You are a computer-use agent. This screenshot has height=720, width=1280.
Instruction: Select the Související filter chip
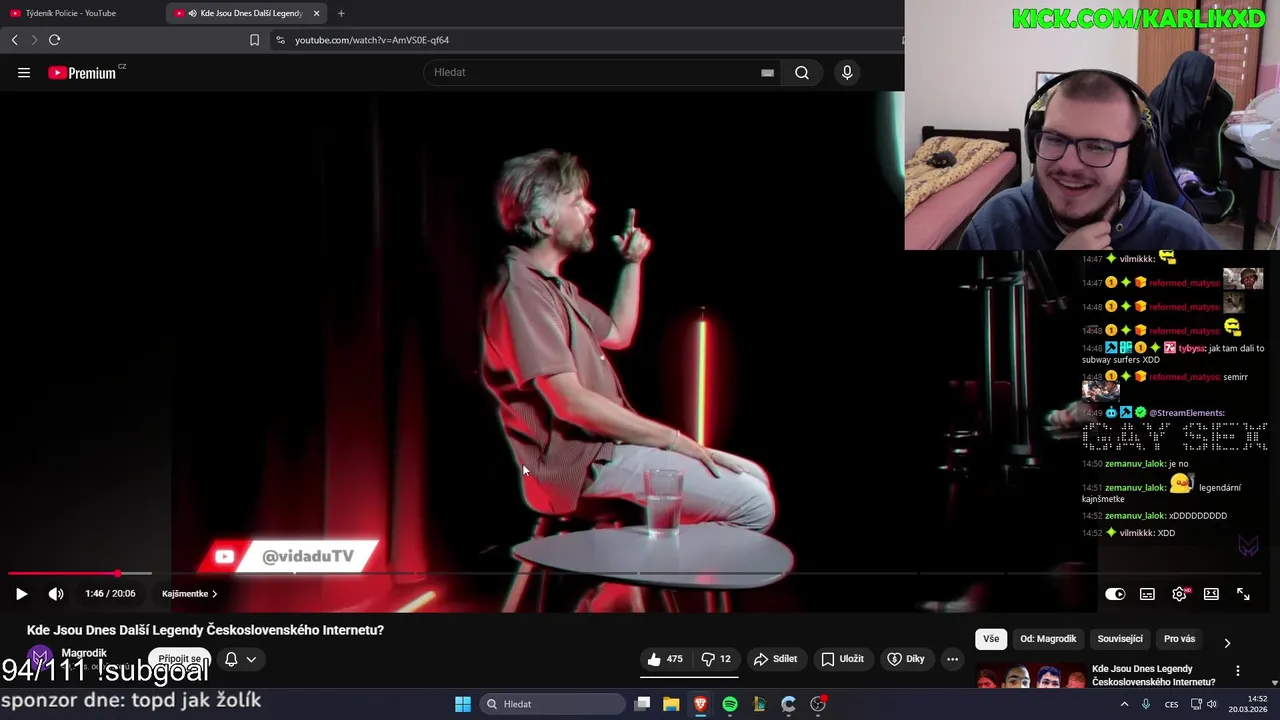[x=1120, y=639]
